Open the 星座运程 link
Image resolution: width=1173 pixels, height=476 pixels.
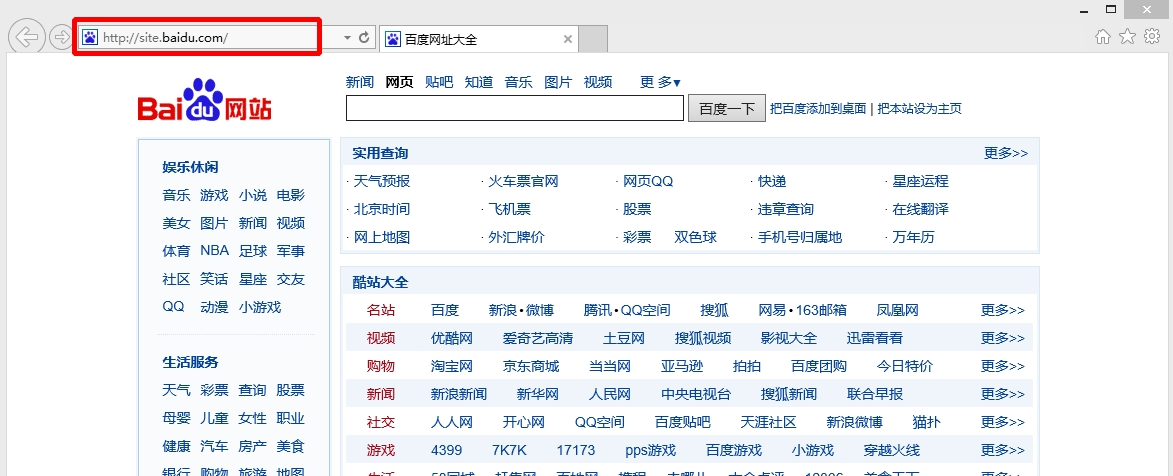(x=920, y=181)
